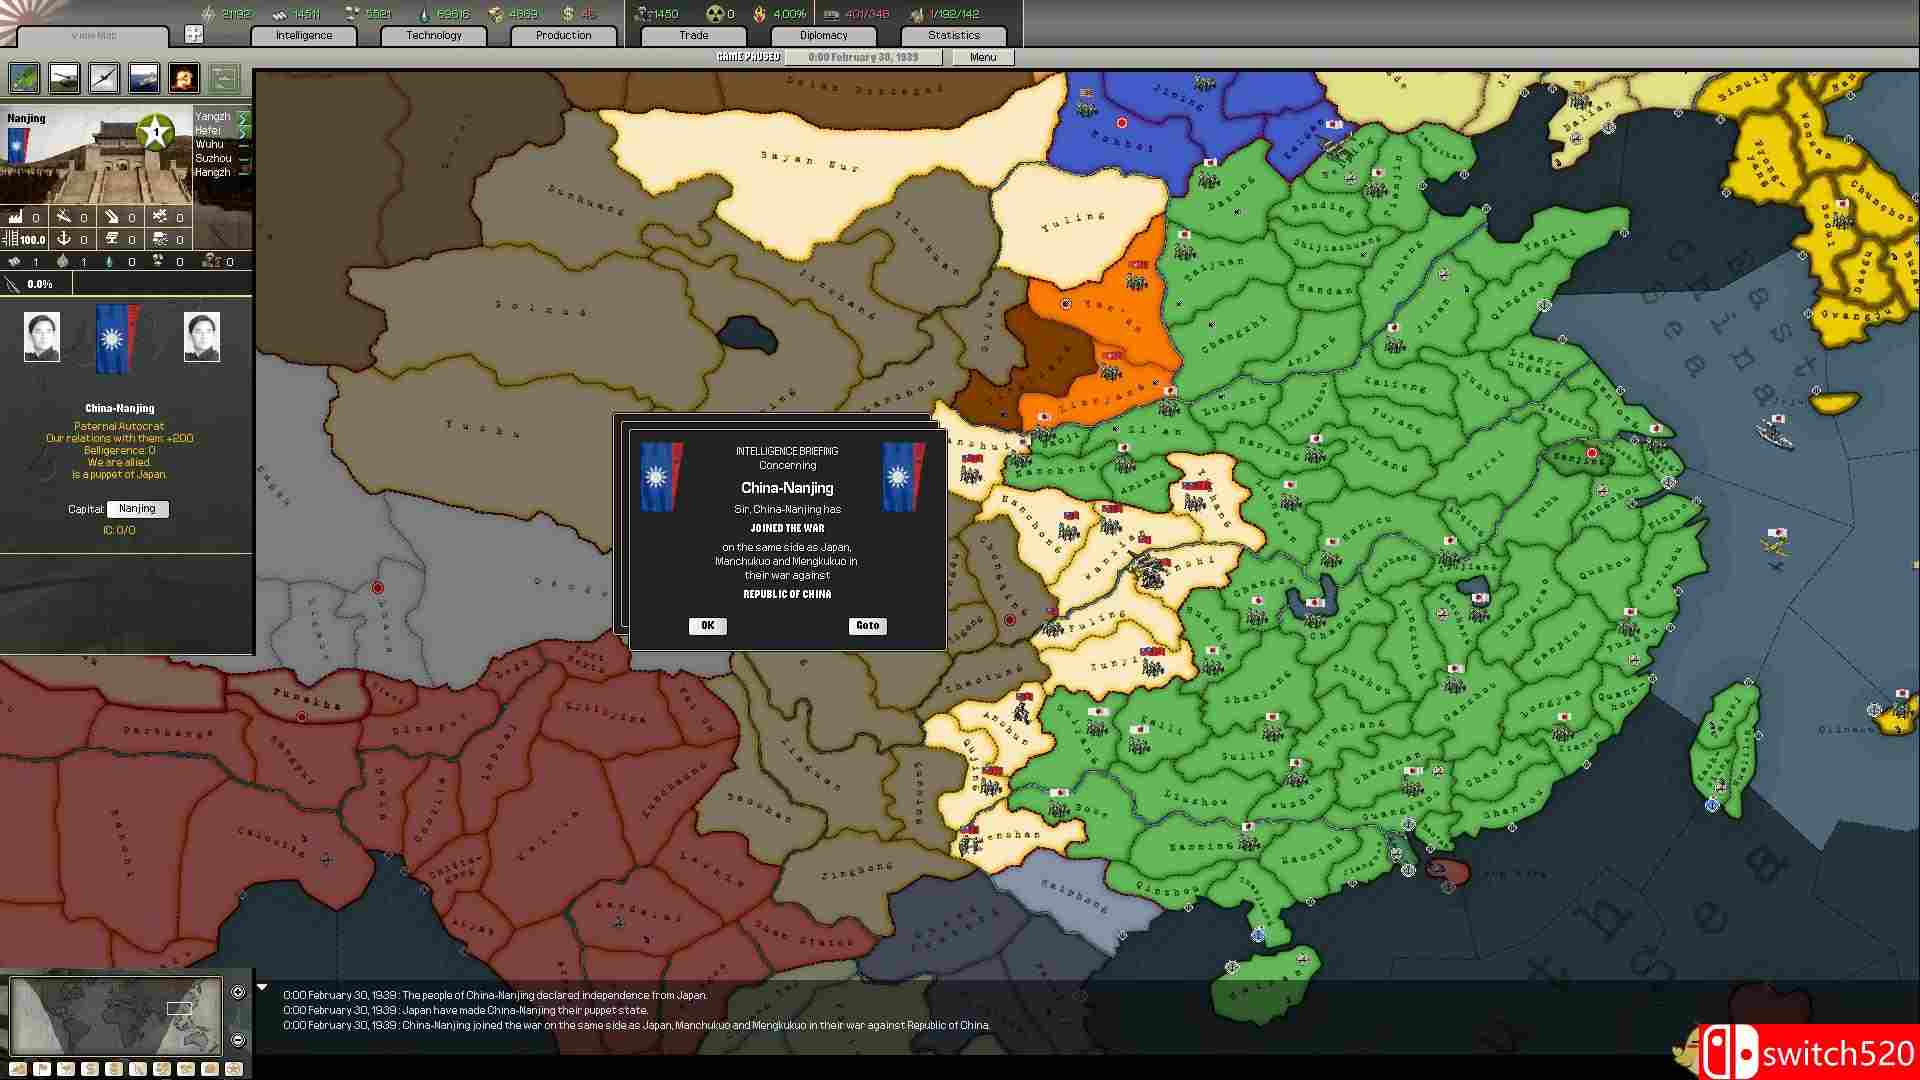Click the Goto button in dialog

point(867,626)
